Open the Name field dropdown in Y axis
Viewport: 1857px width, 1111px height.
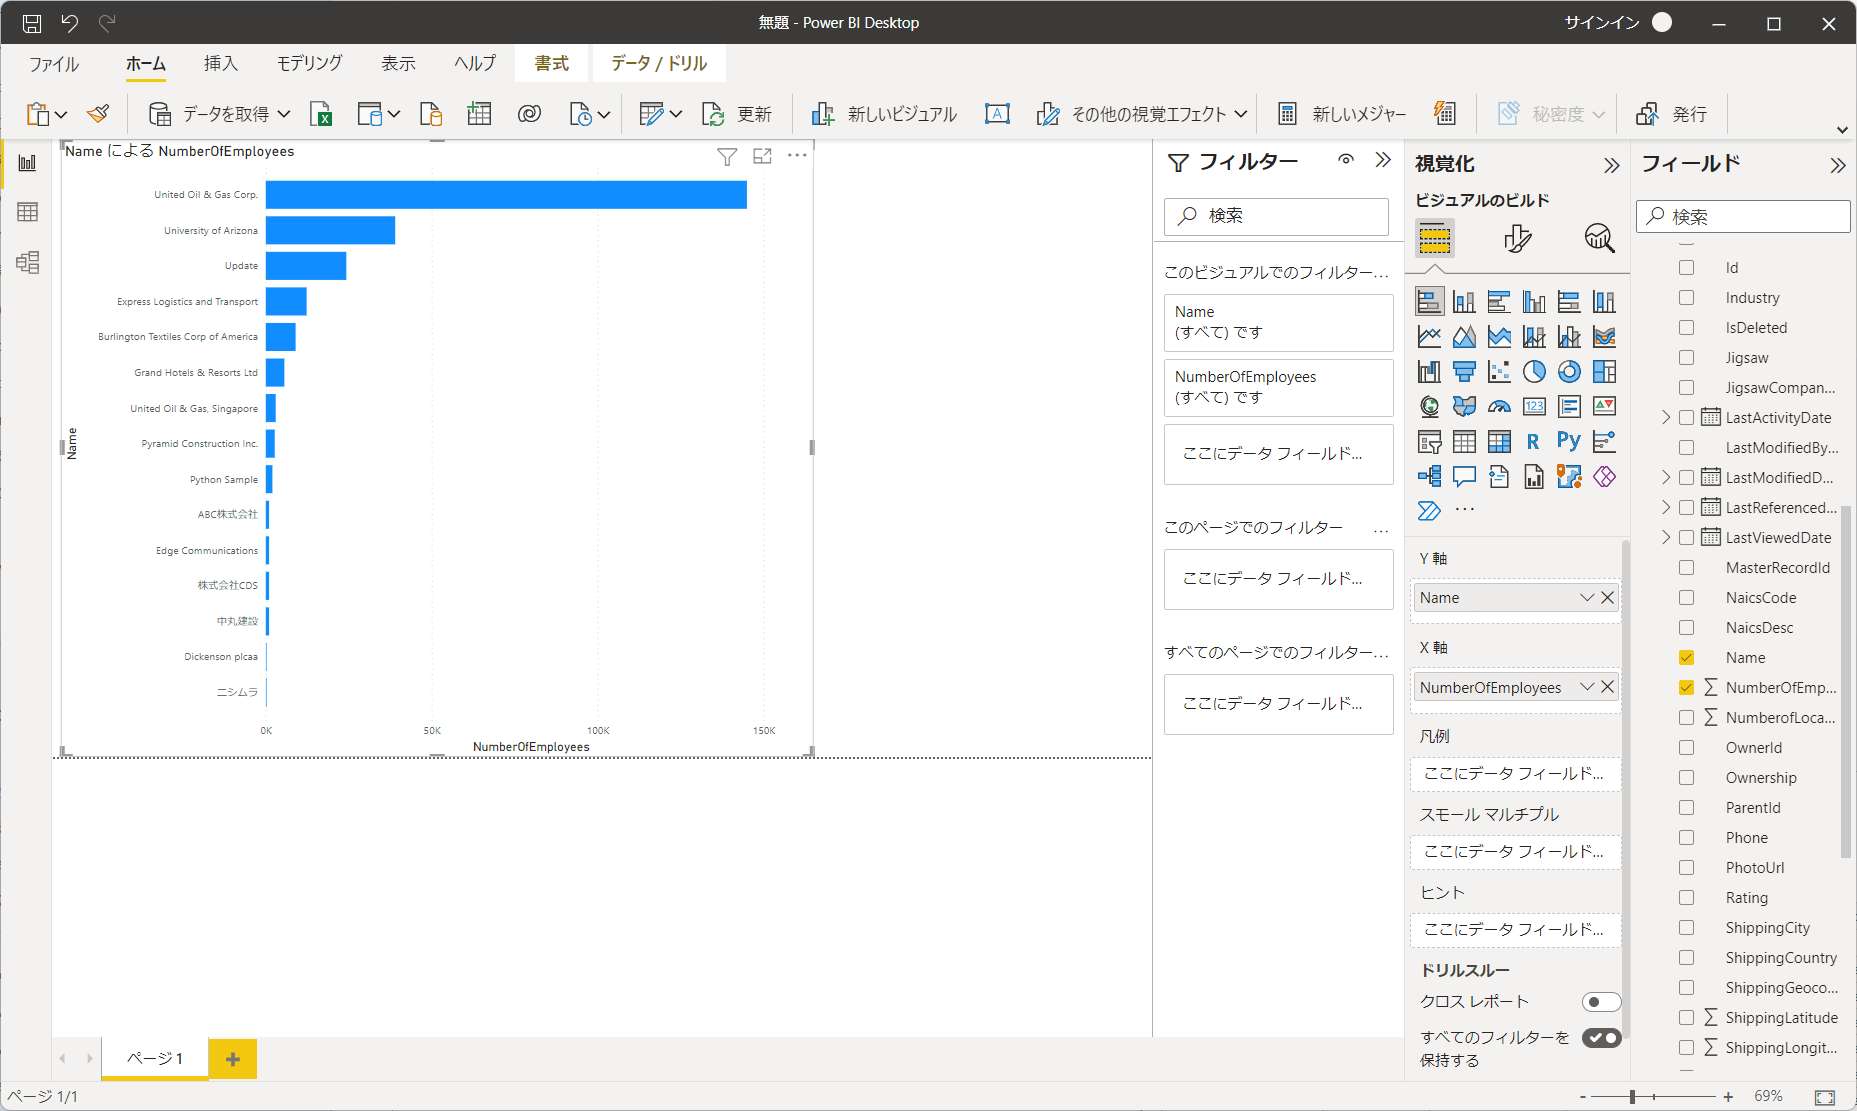pyautogui.click(x=1587, y=598)
